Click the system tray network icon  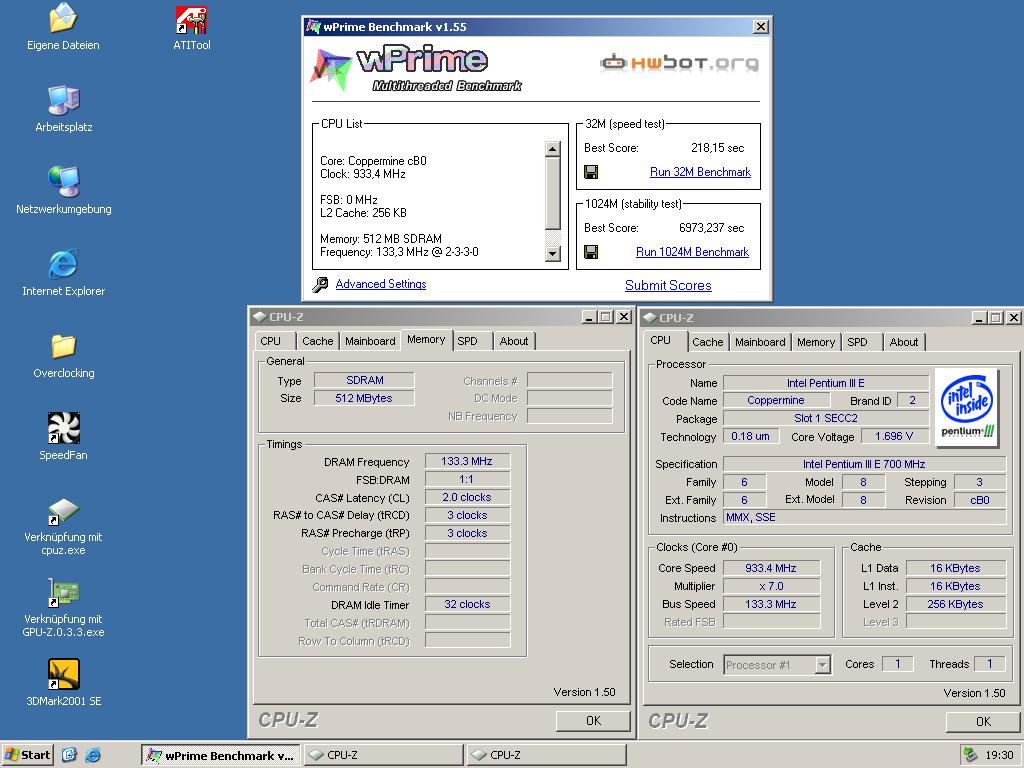pos(970,755)
